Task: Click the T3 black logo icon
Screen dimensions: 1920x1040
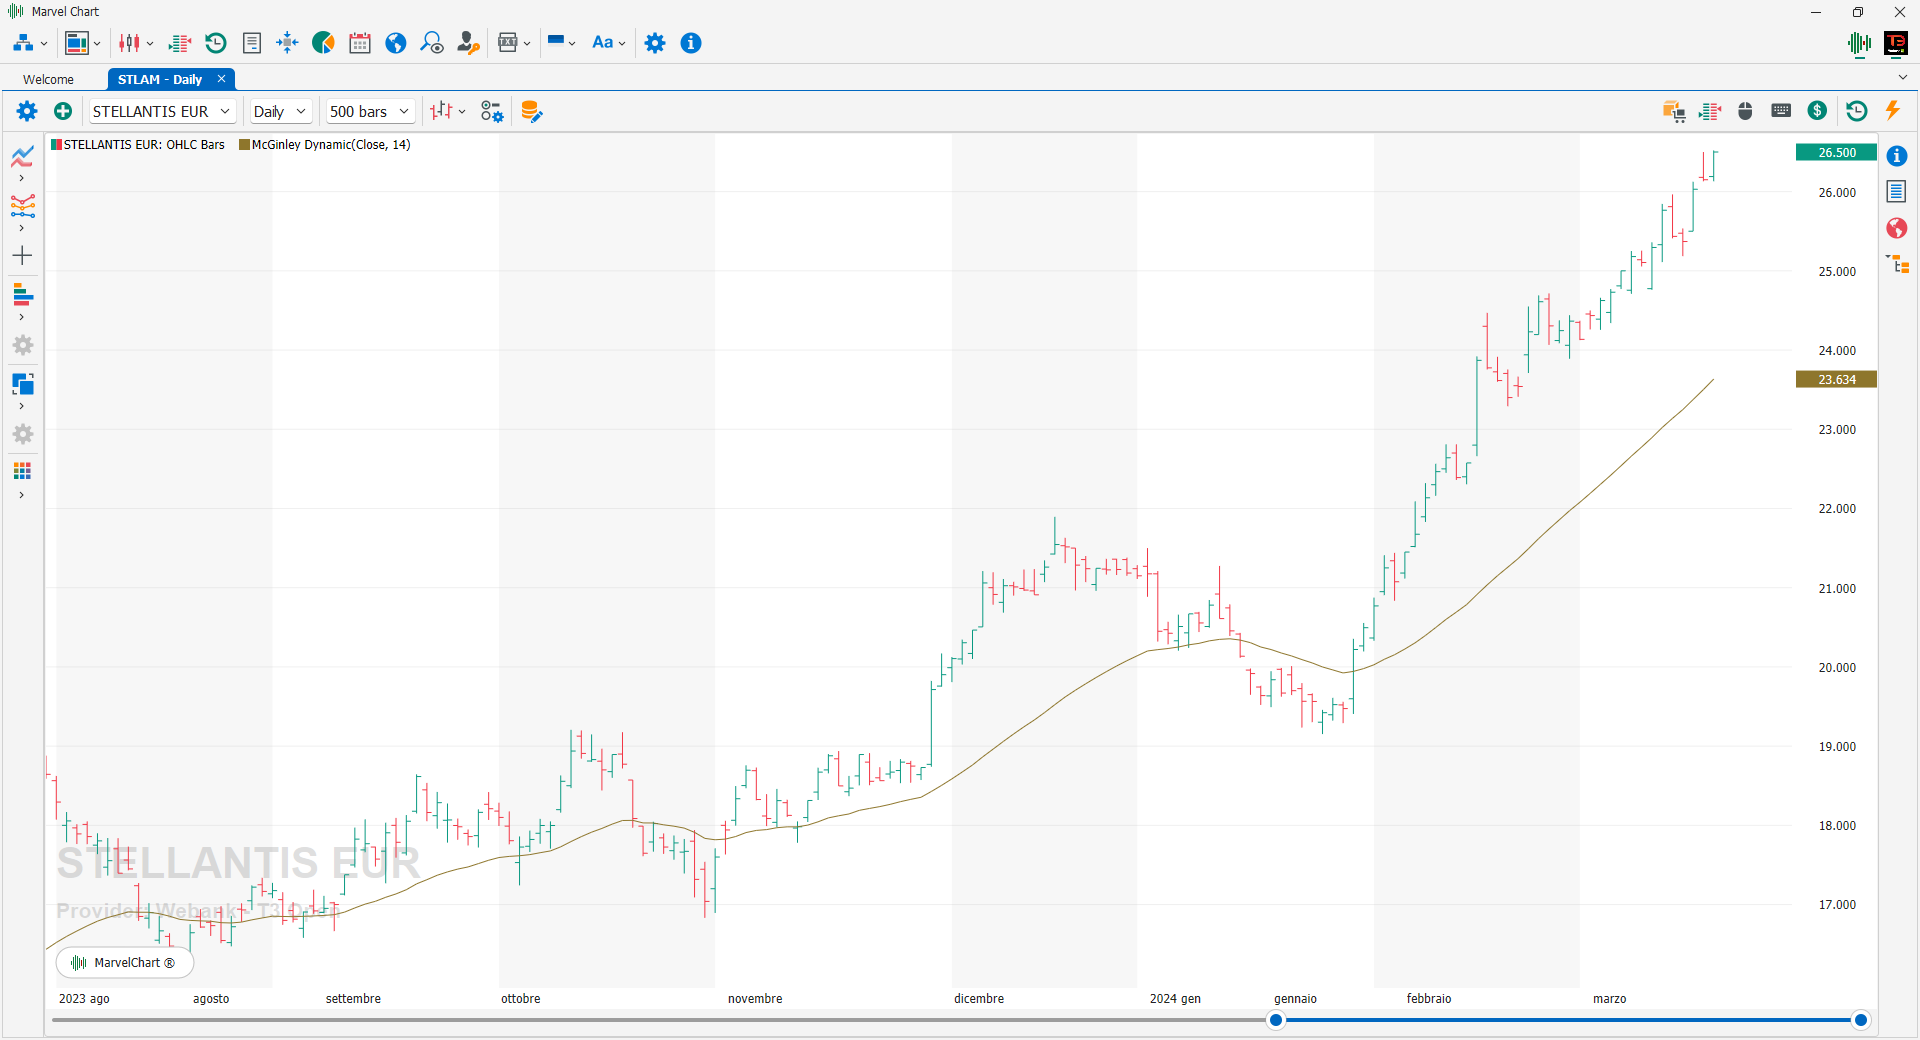Action: point(1895,43)
